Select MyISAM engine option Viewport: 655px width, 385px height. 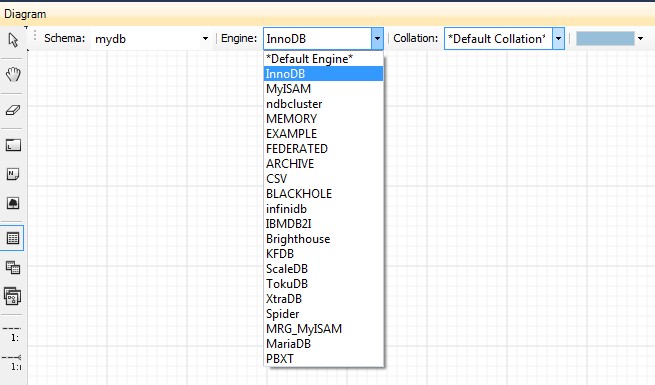[324, 89]
